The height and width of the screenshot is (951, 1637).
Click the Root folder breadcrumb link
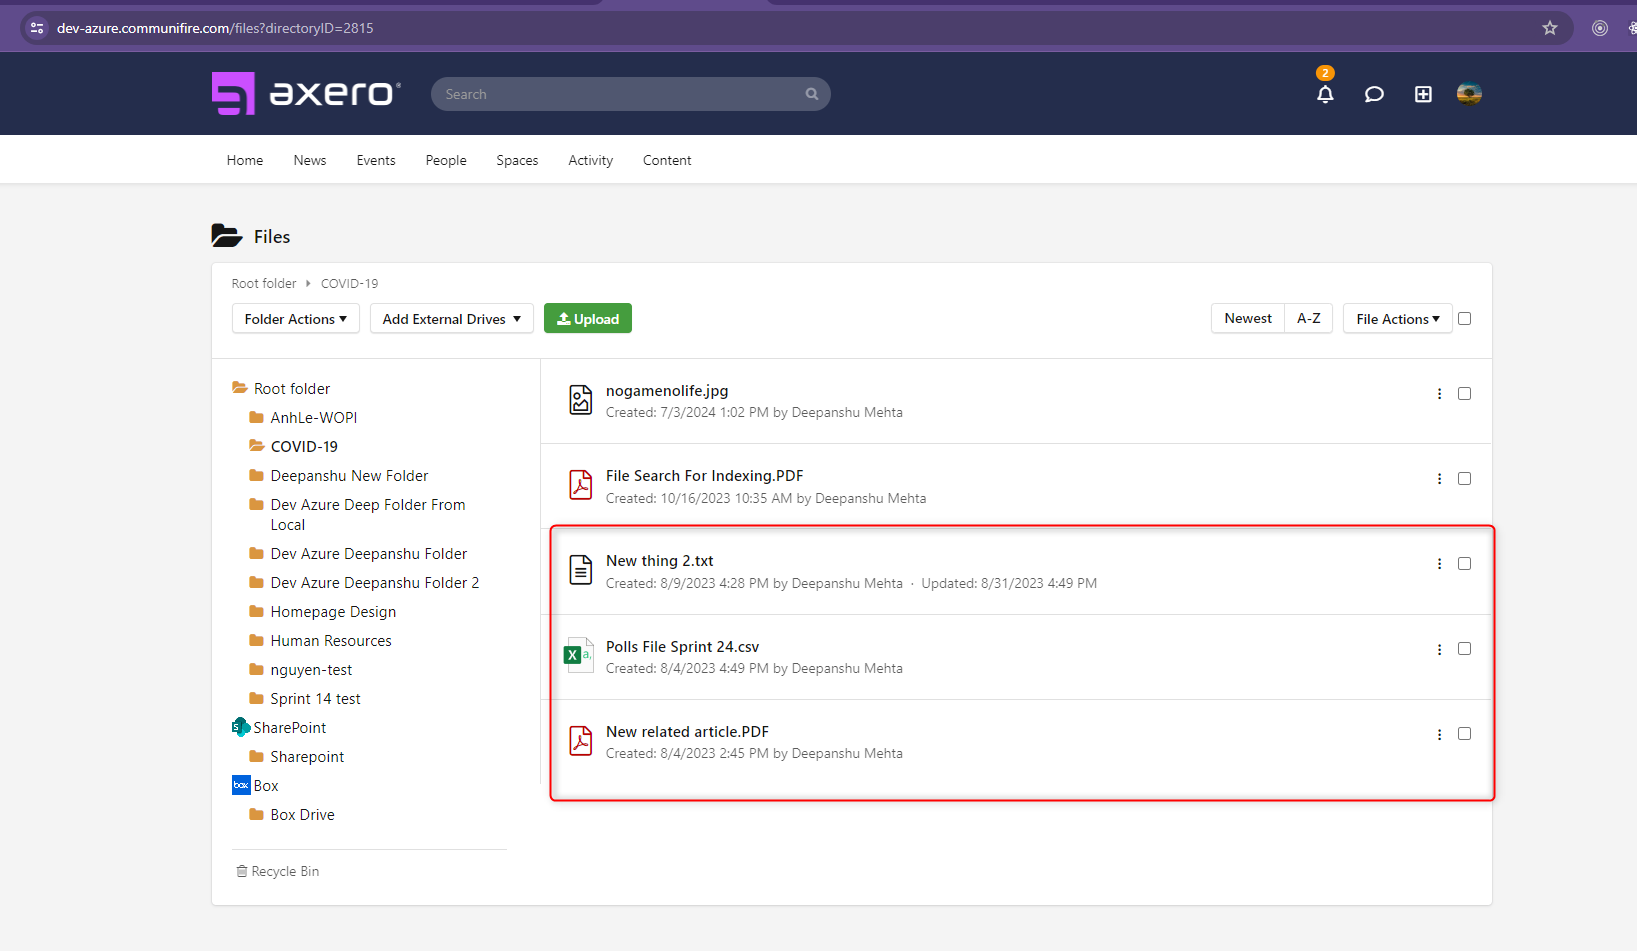point(264,283)
